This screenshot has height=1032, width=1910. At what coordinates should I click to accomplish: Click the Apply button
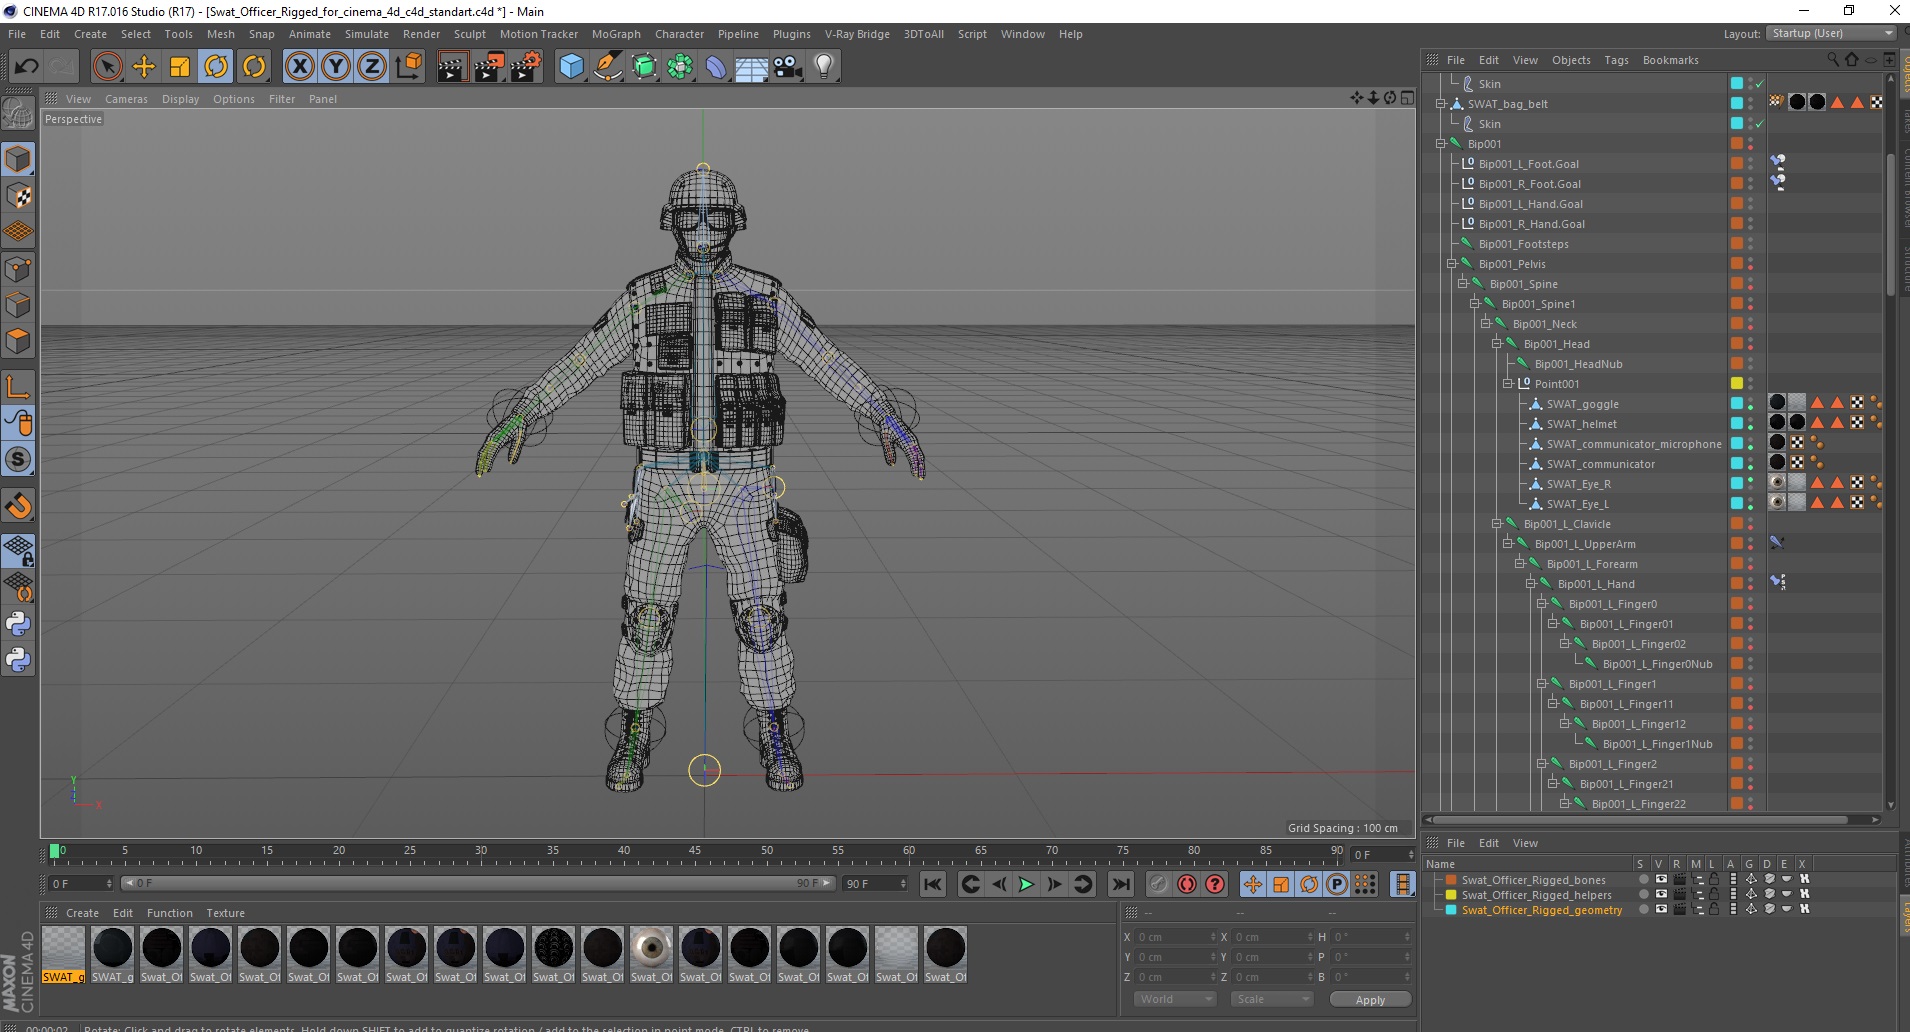tap(1370, 999)
